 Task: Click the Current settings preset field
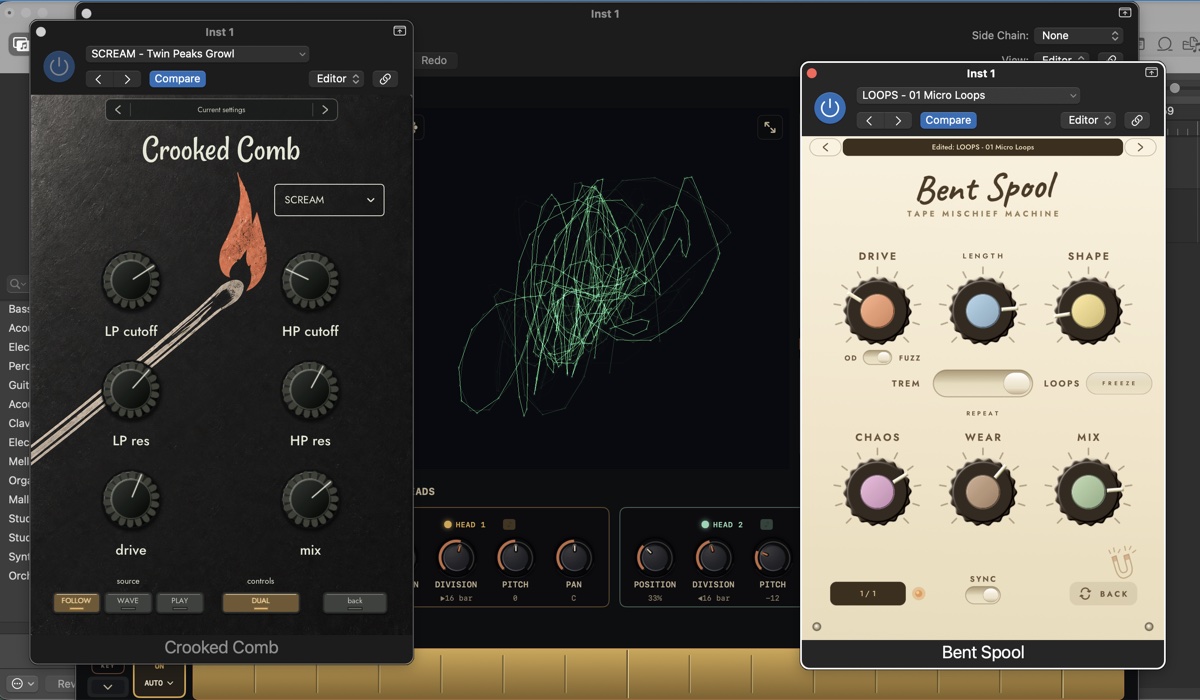coord(221,110)
